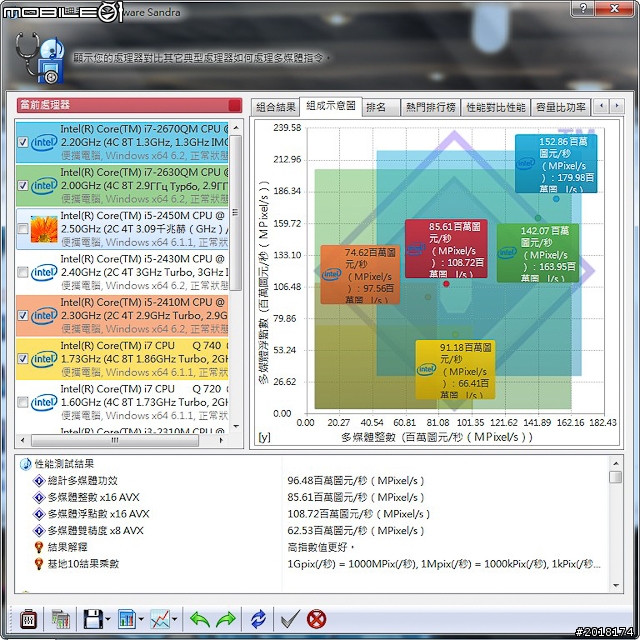Image resolution: width=640 pixels, height=640 pixels.
Task: Check the i7 Q 720 processor checkbox
Action: pyautogui.click(x=23, y=402)
